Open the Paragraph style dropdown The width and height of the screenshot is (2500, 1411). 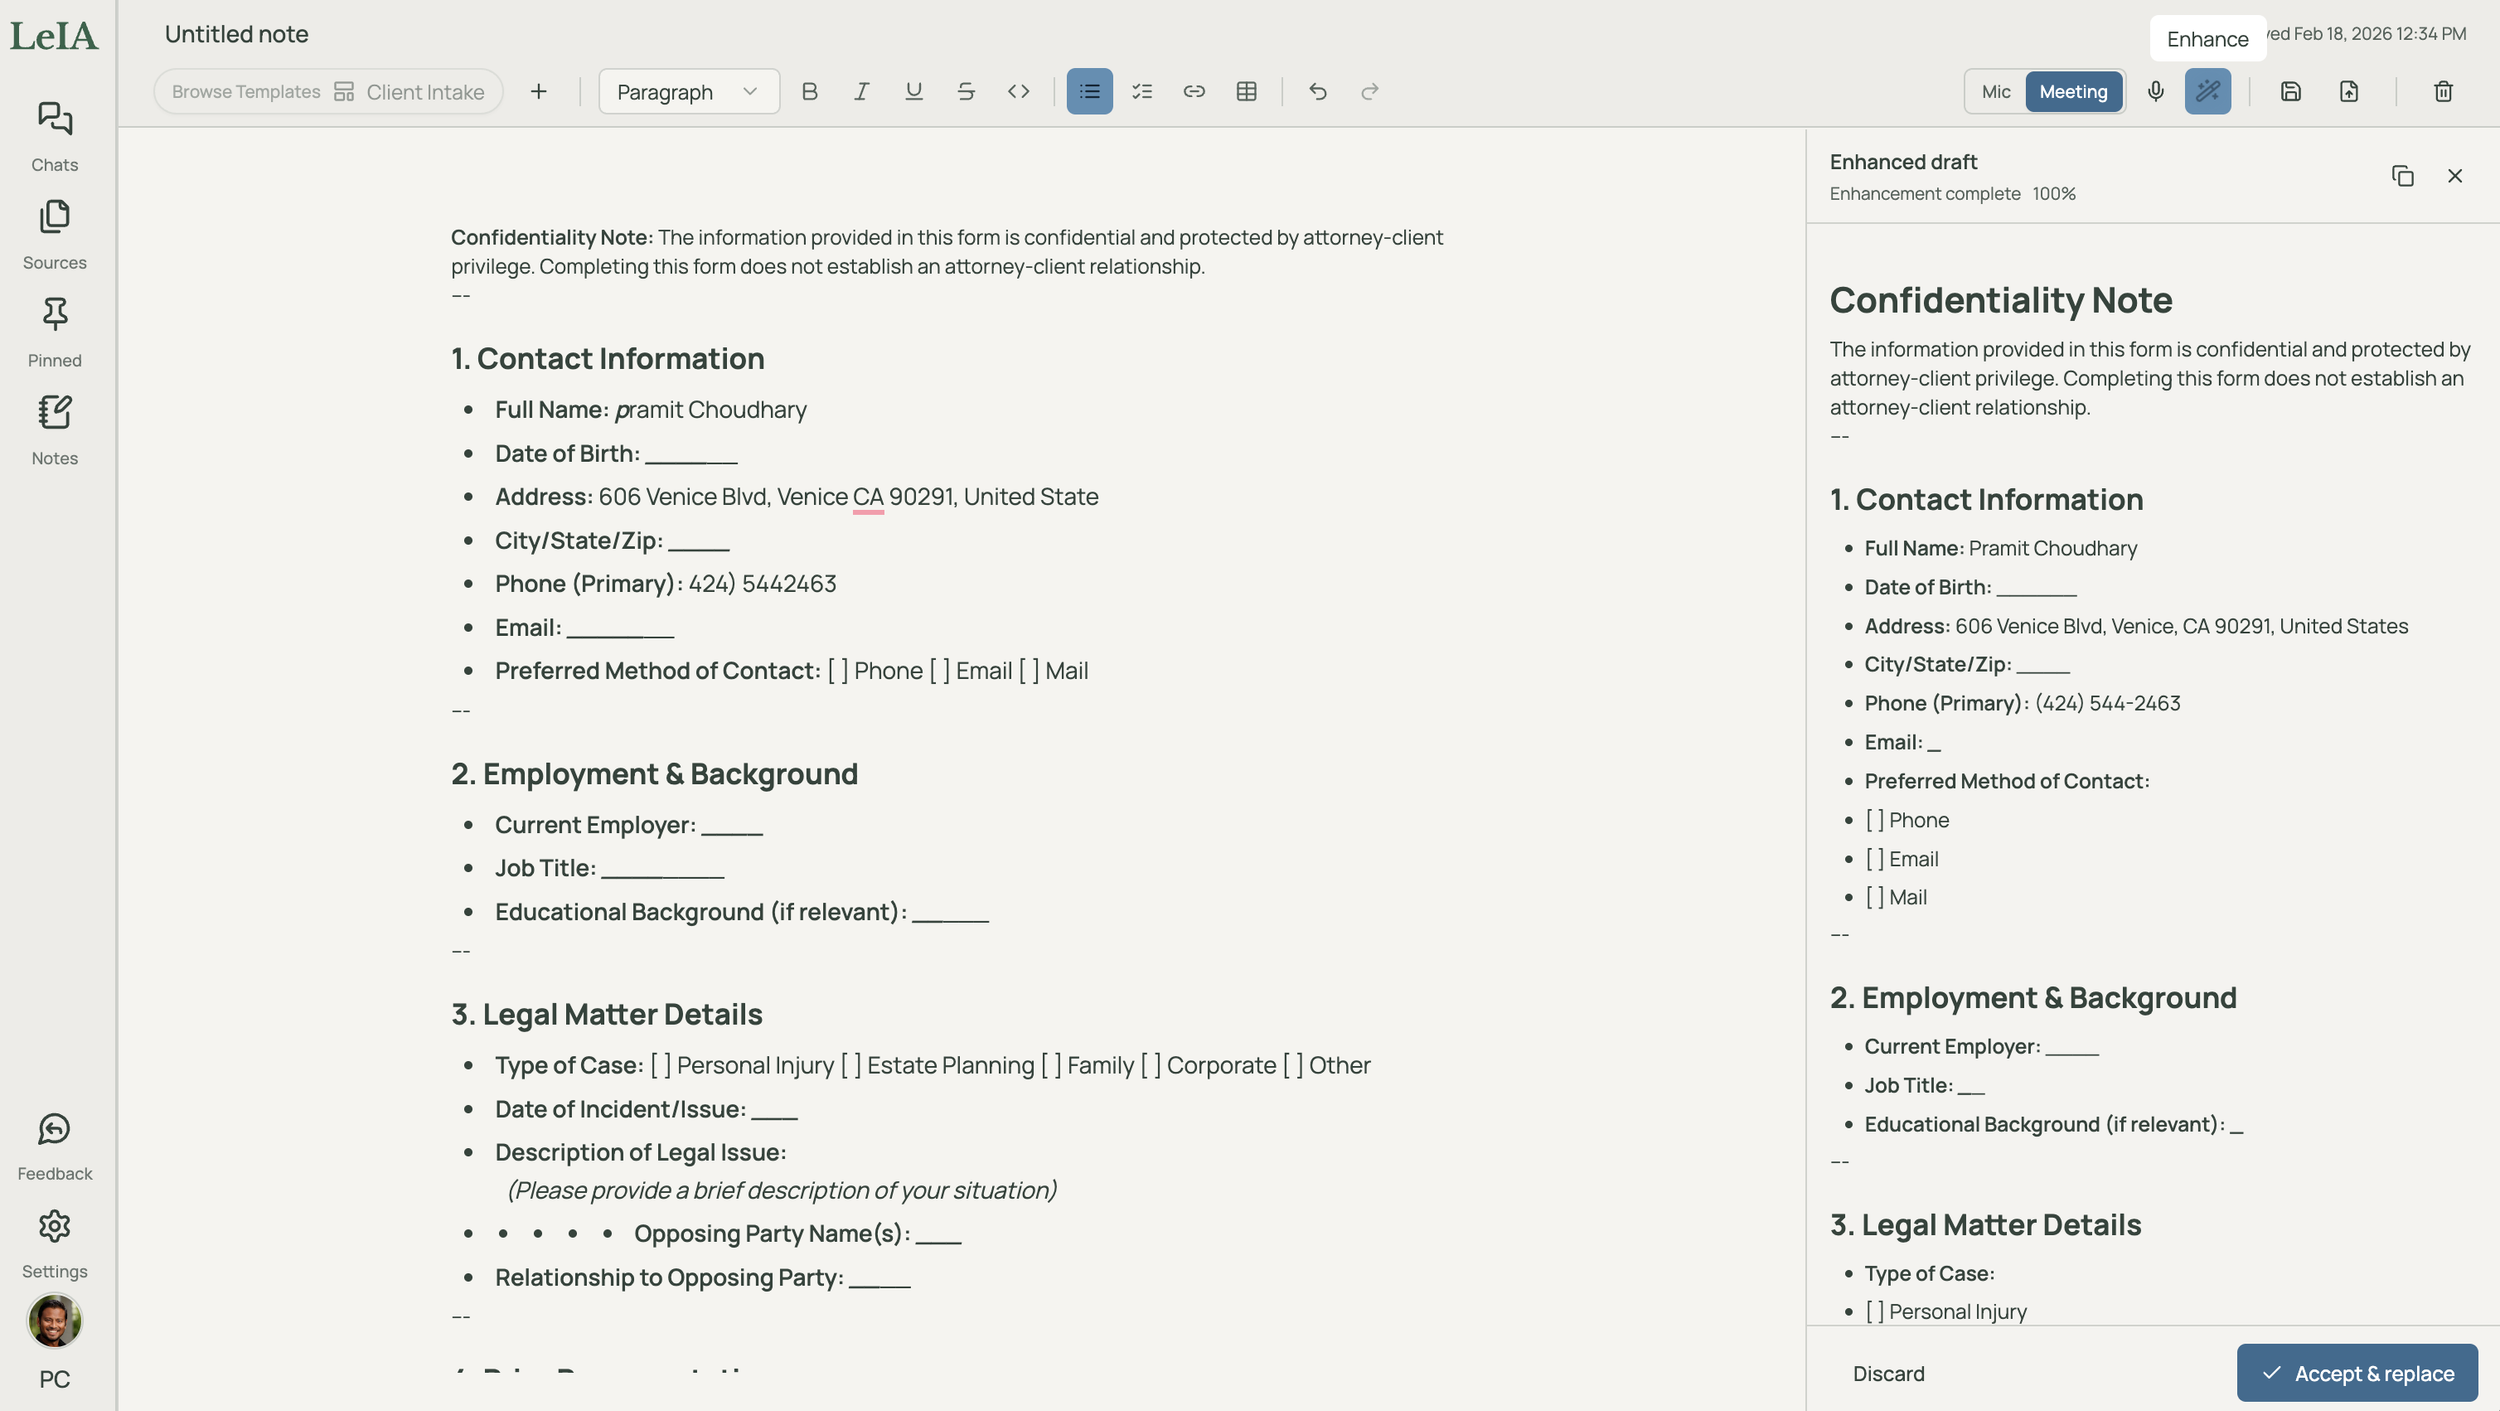[688, 92]
